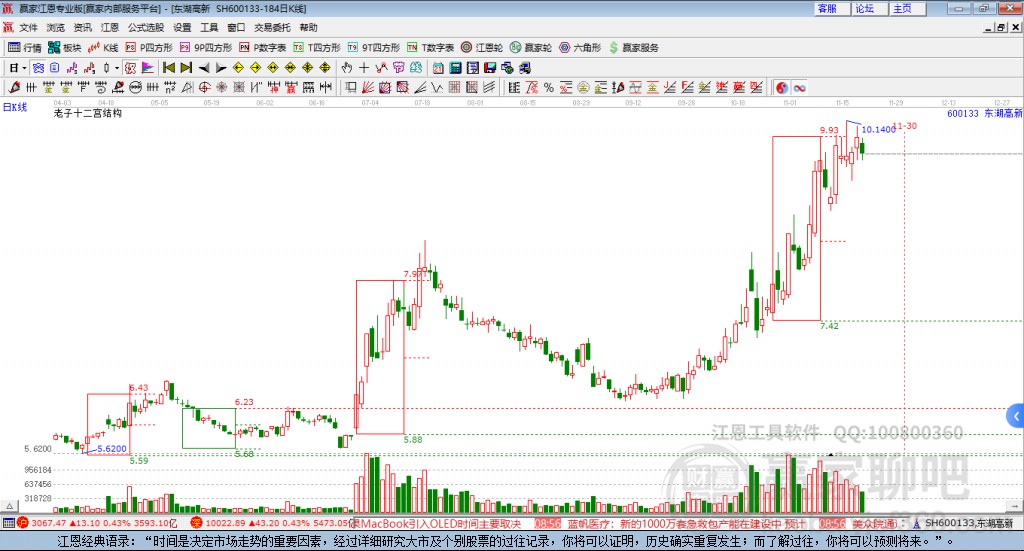Click the 老子十二宫结构 chart title
The height and width of the screenshot is (551, 1024).
(88, 113)
